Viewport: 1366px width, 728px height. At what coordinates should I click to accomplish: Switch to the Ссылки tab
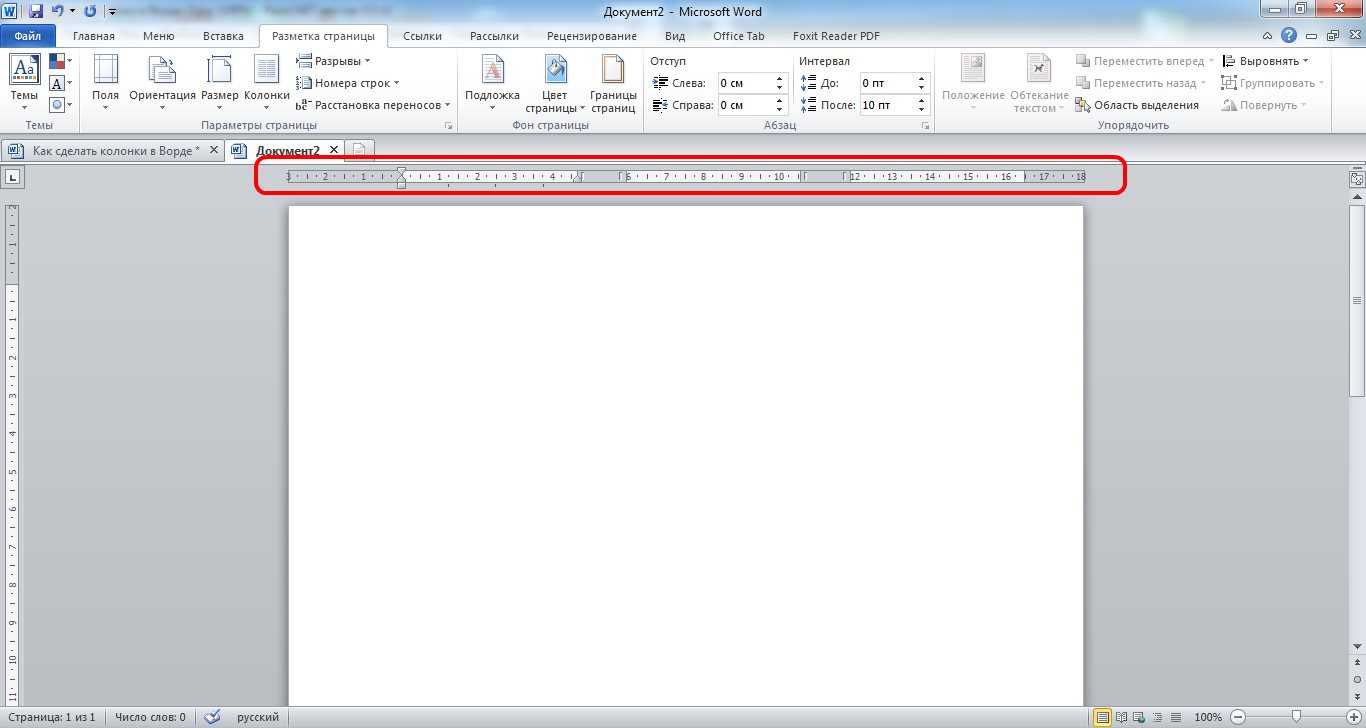(423, 36)
